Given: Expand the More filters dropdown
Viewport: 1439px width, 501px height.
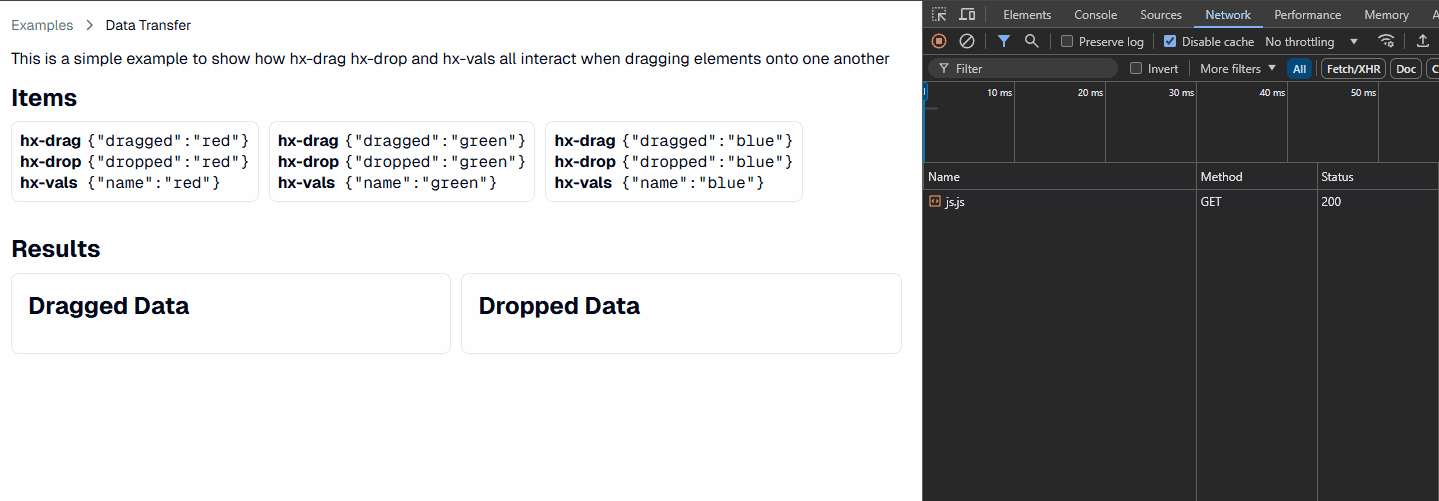Looking at the screenshot, I should click(x=1238, y=68).
